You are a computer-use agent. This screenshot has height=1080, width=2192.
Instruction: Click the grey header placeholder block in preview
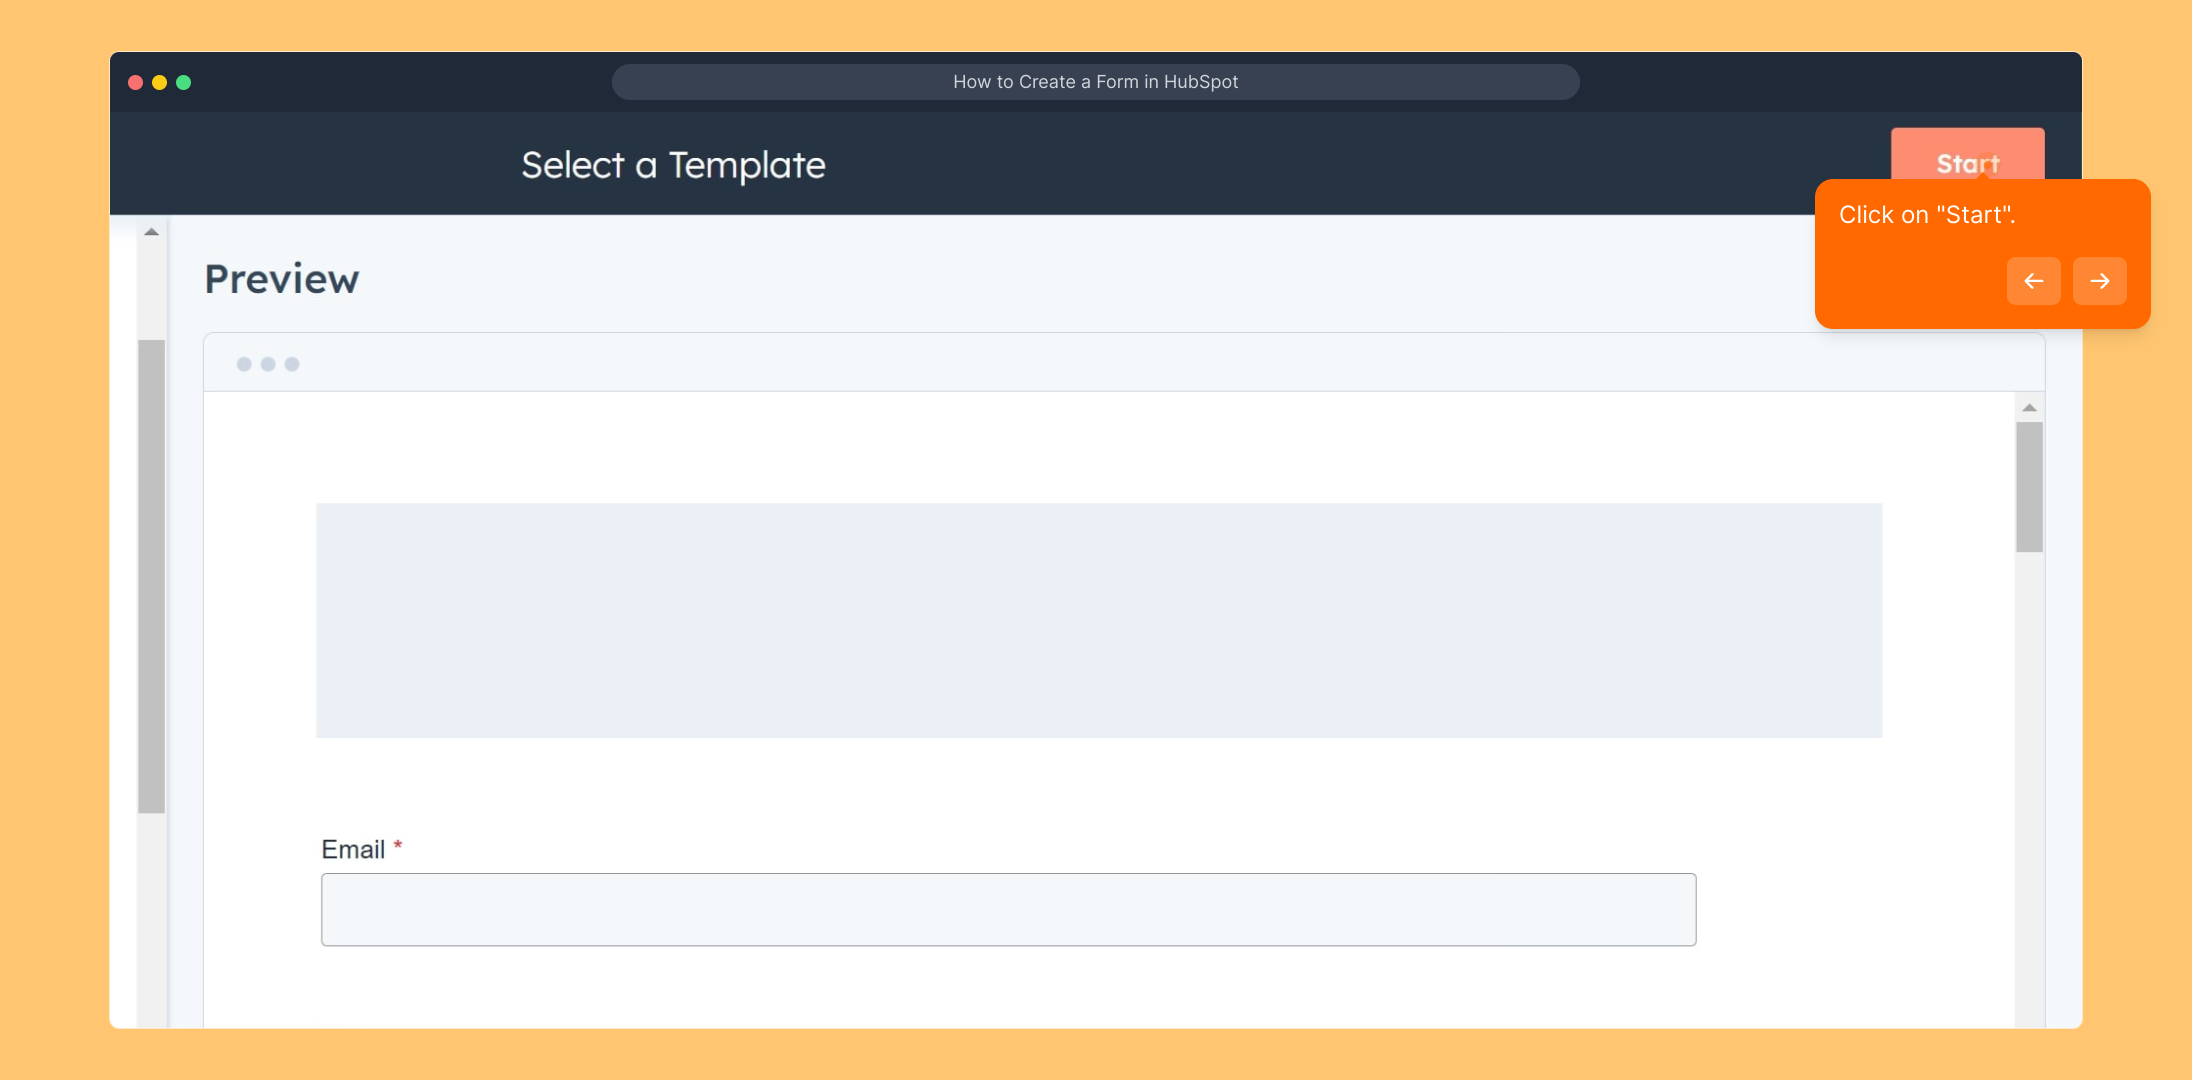point(1098,620)
